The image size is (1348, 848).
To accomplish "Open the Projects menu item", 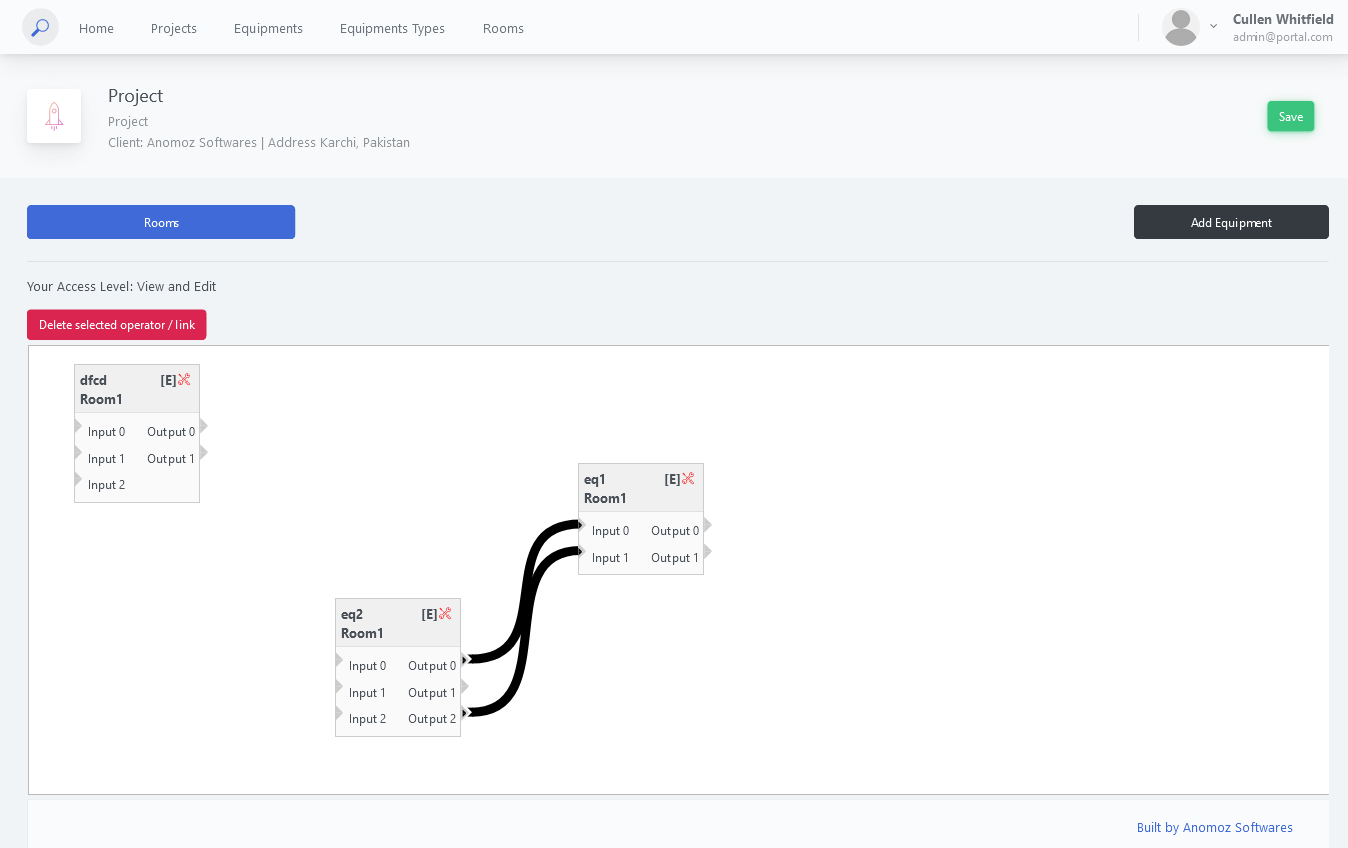I will click(174, 28).
